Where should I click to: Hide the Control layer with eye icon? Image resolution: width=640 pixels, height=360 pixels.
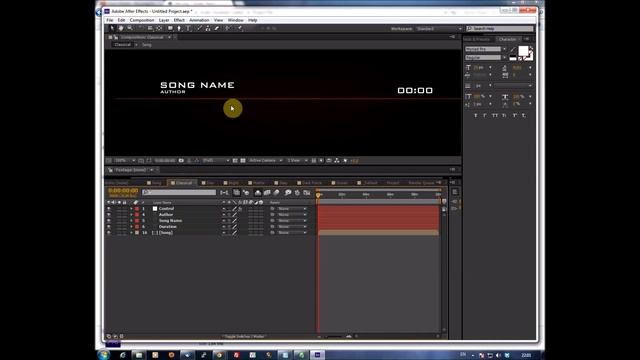(x=109, y=209)
